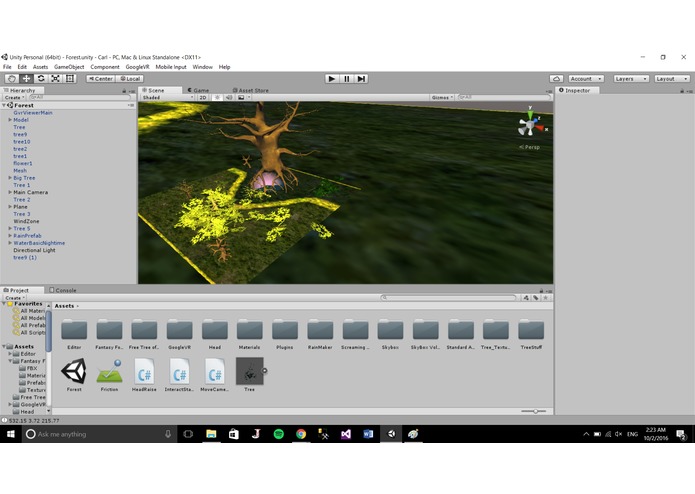Viewport: 695px width, 494px height.
Task: Open the Window menu
Action: click(x=203, y=67)
